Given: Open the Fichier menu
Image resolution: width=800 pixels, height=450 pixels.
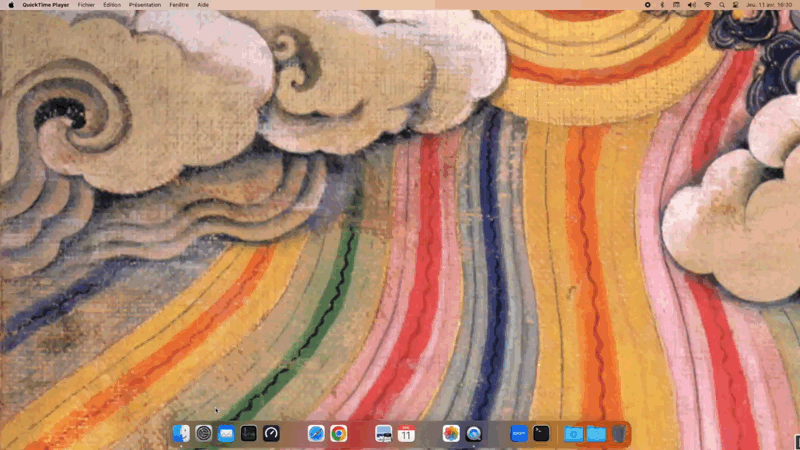Looking at the screenshot, I should (x=86, y=5).
